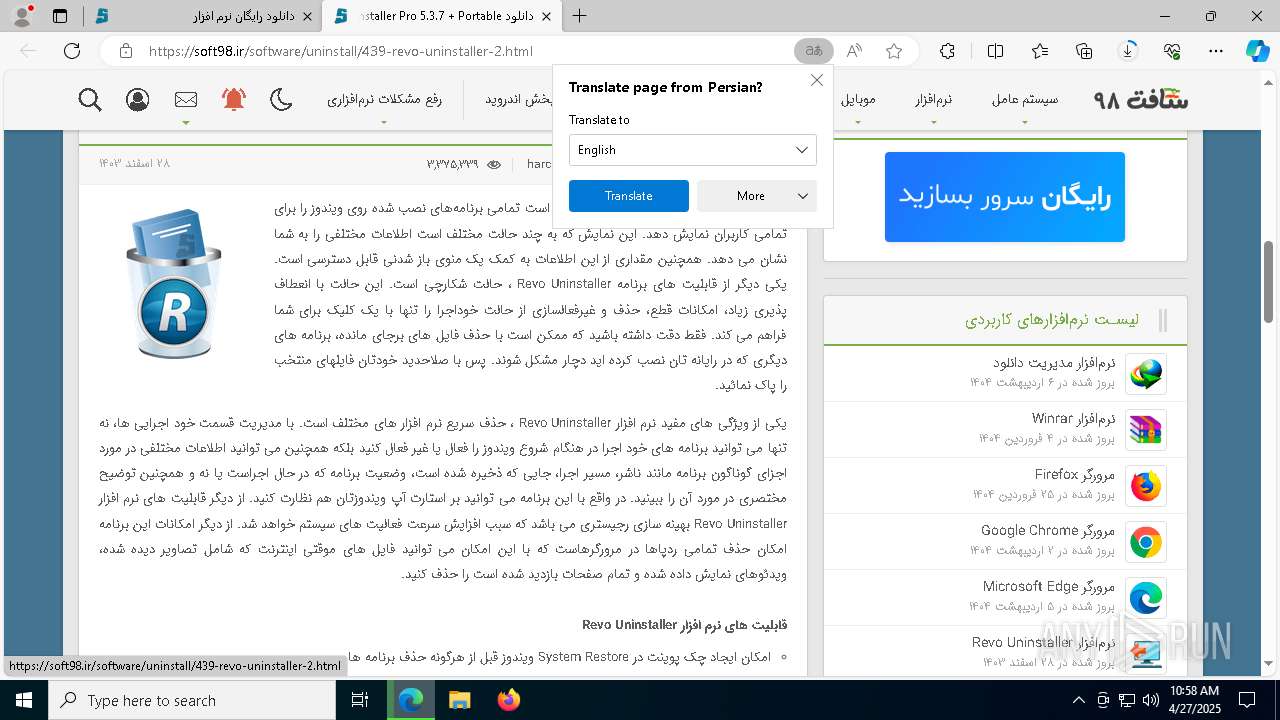Viewport: 1280px width, 720px height.
Task: Close the Revo Uninstaller browser tab
Action: (546, 16)
